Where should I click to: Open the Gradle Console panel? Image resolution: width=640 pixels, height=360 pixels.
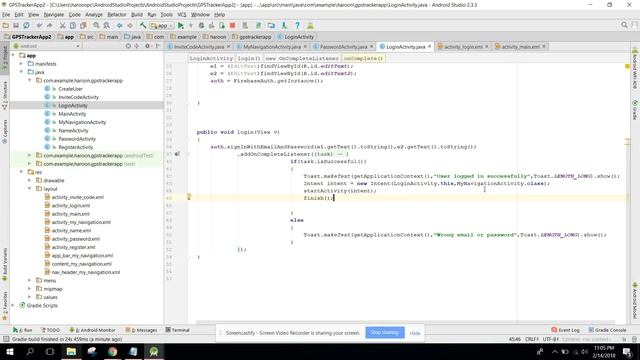click(x=606, y=330)
